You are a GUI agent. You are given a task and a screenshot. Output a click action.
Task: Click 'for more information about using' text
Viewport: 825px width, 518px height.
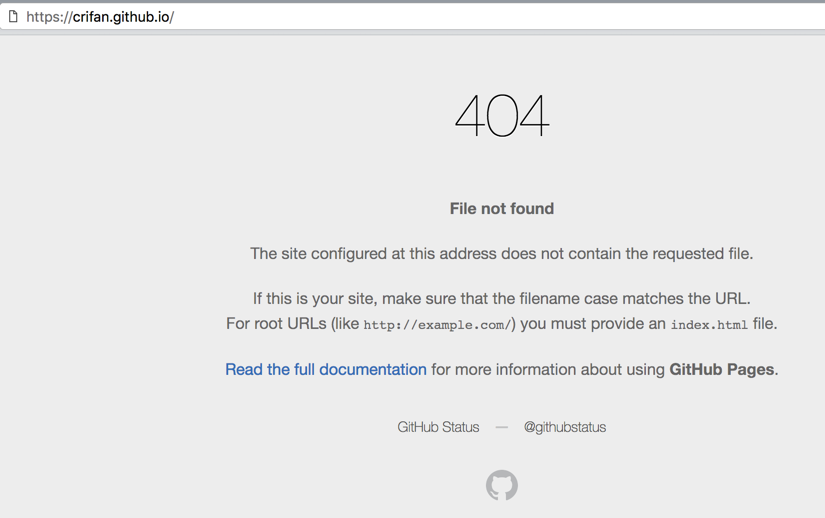(x=548, y=369)
